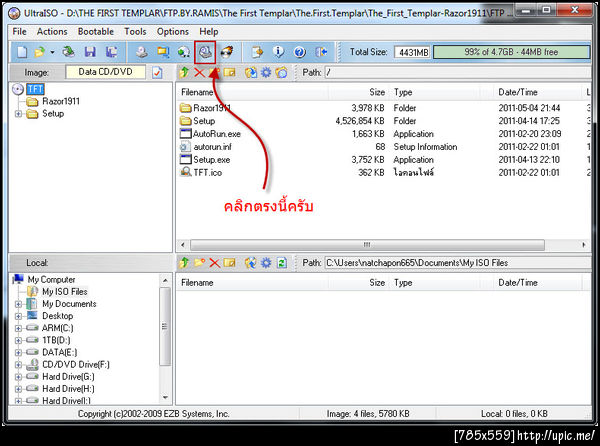Click the add files icon in image pane toolbar
Image resolution: width=600 pixels, height=446 pixels.
click(x=251, y=72)
